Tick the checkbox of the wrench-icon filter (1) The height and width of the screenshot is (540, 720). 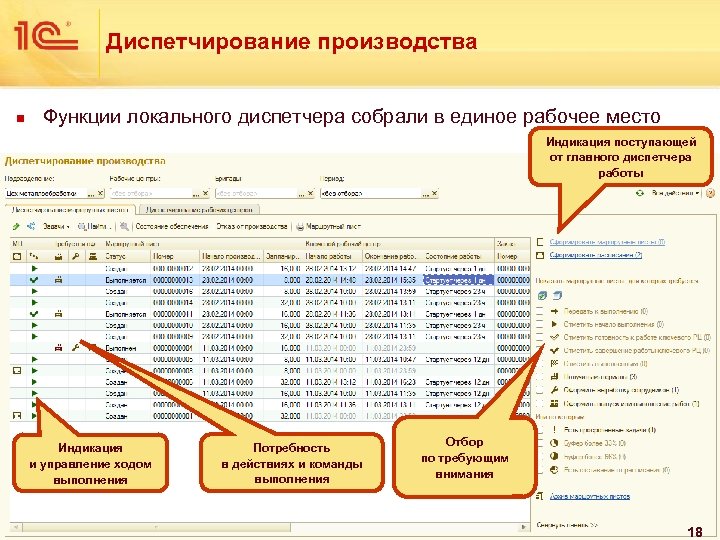pos(540,390)
